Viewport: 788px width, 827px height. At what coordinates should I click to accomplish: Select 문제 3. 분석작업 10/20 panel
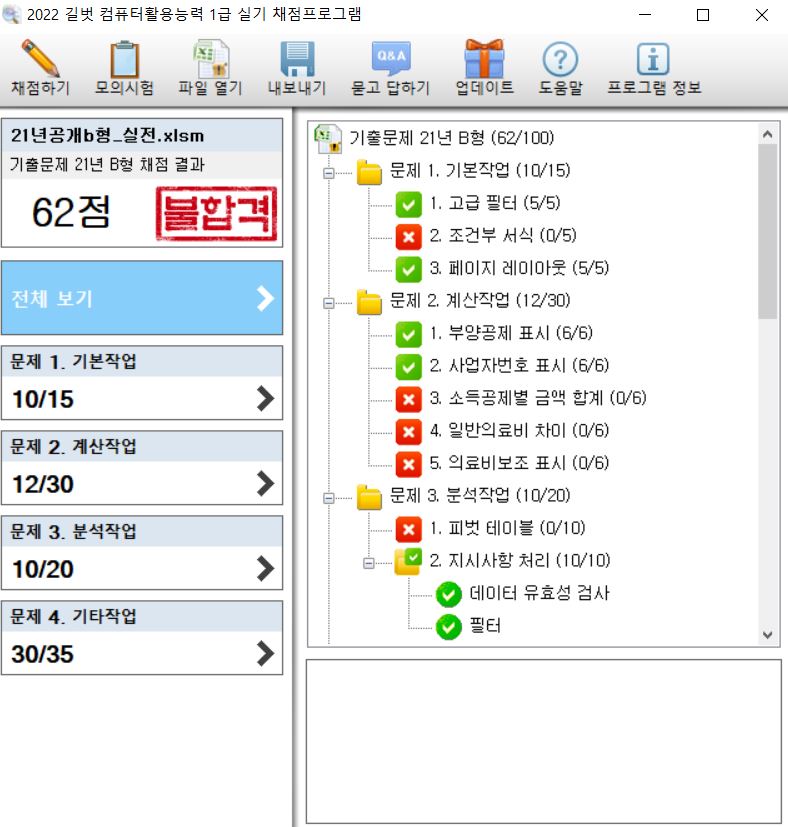pos(142,555)
